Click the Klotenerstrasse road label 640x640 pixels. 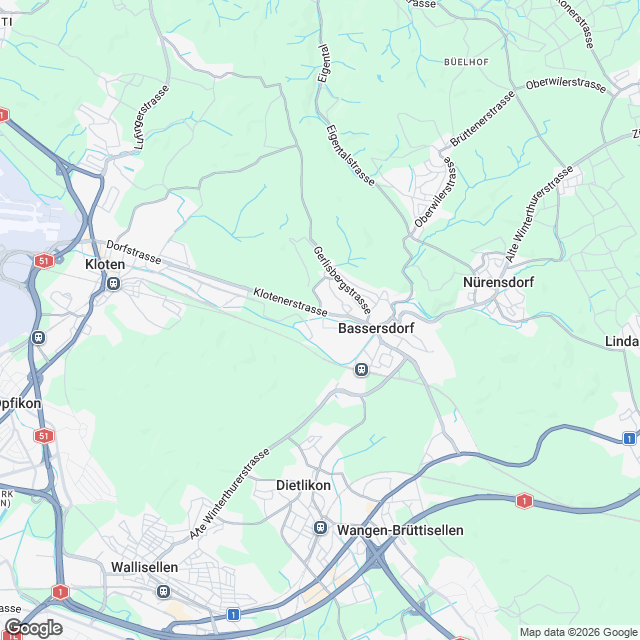click(x=290, y=302)
